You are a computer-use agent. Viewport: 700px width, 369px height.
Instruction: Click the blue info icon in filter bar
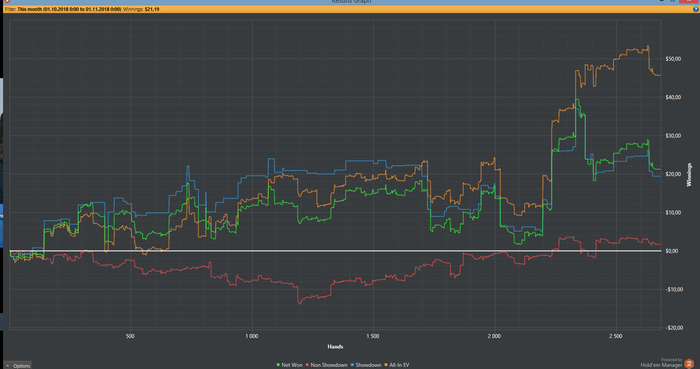696,9
